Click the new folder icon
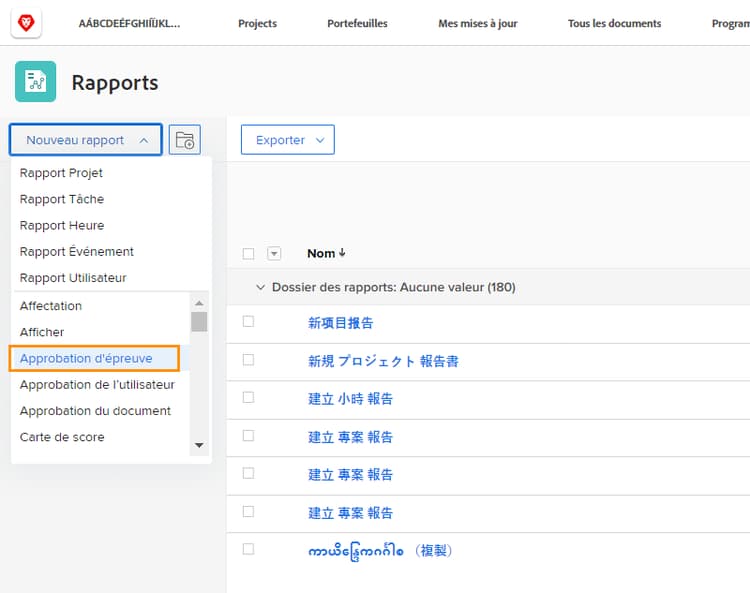Image resolution: width=750 pixels, height=593 pixels. tap(185, 140)
